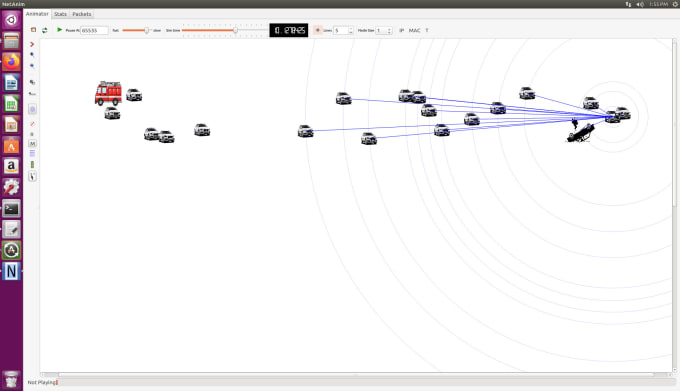Click the horizontal scrollbar of the canvas
This screenshot has height=391, width=680.
356,375
